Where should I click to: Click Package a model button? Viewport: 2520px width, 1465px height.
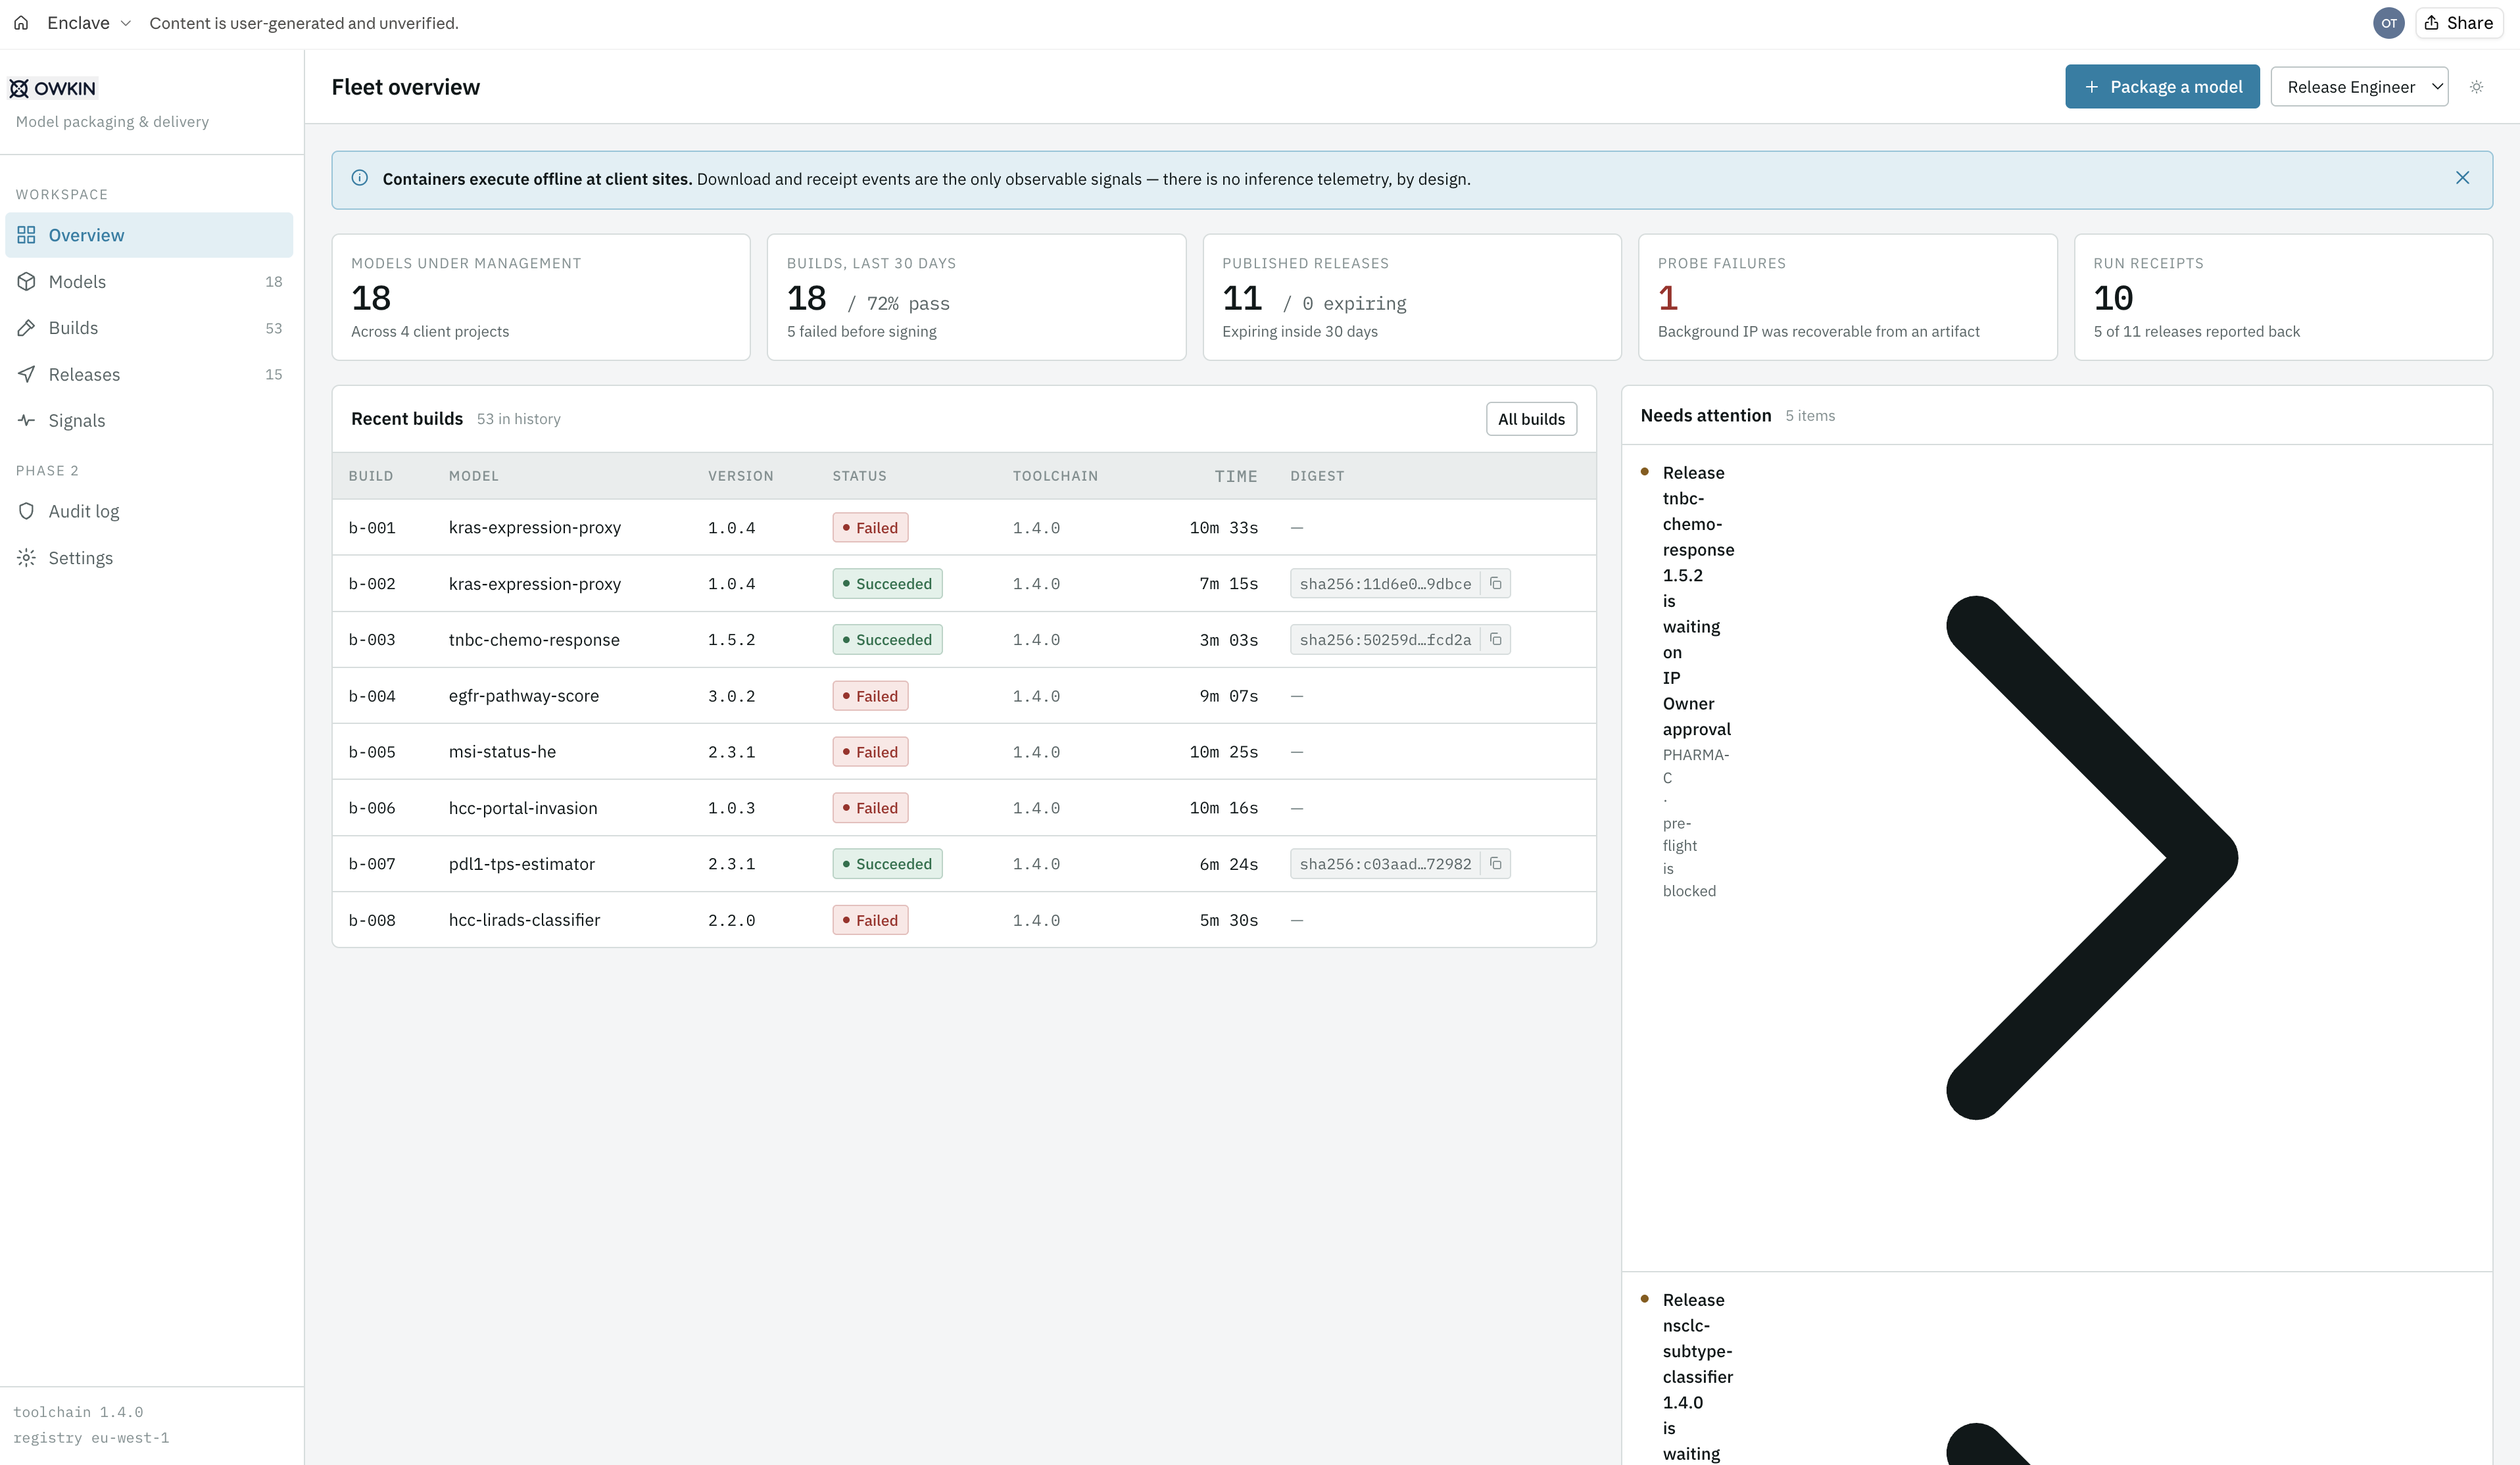(2162, 87)
